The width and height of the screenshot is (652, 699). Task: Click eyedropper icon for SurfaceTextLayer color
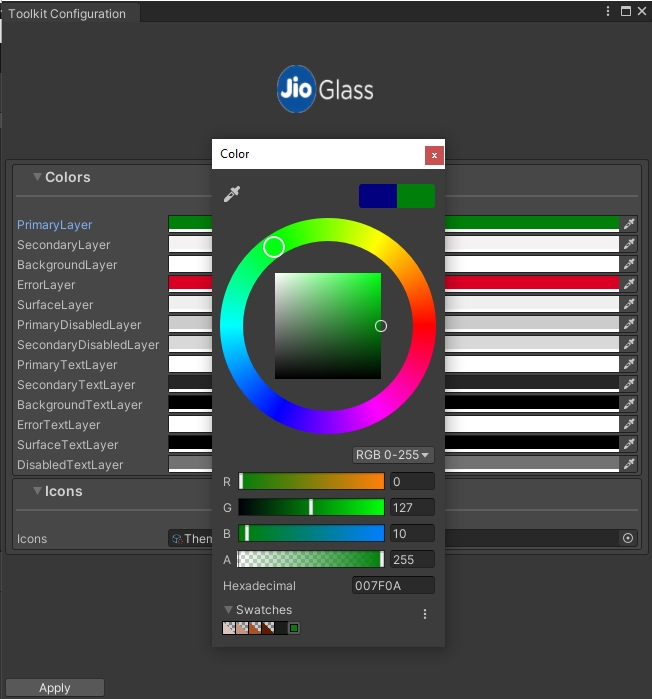click(x=629, y=444)
